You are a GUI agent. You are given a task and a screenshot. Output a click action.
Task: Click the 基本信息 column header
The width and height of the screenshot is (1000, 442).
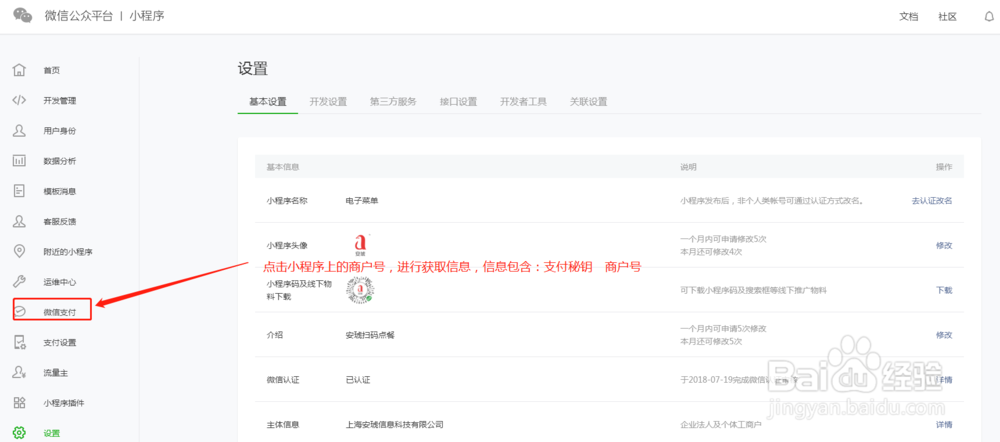coord(283,167)
